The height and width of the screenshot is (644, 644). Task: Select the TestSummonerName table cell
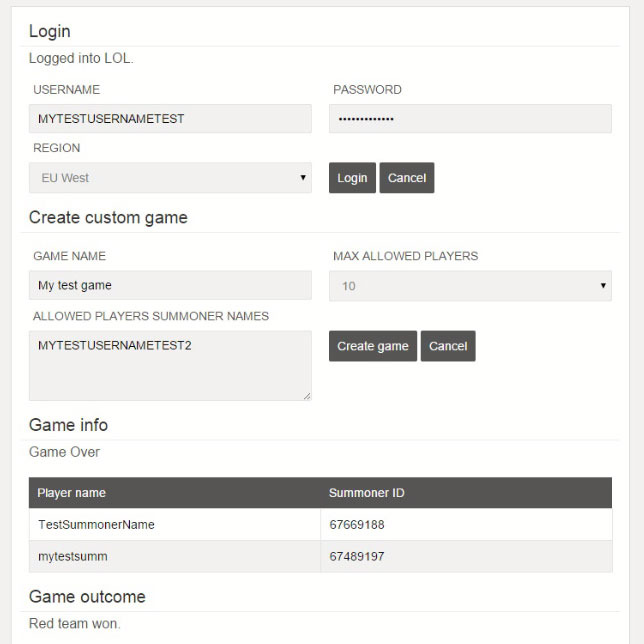point(96,525)
